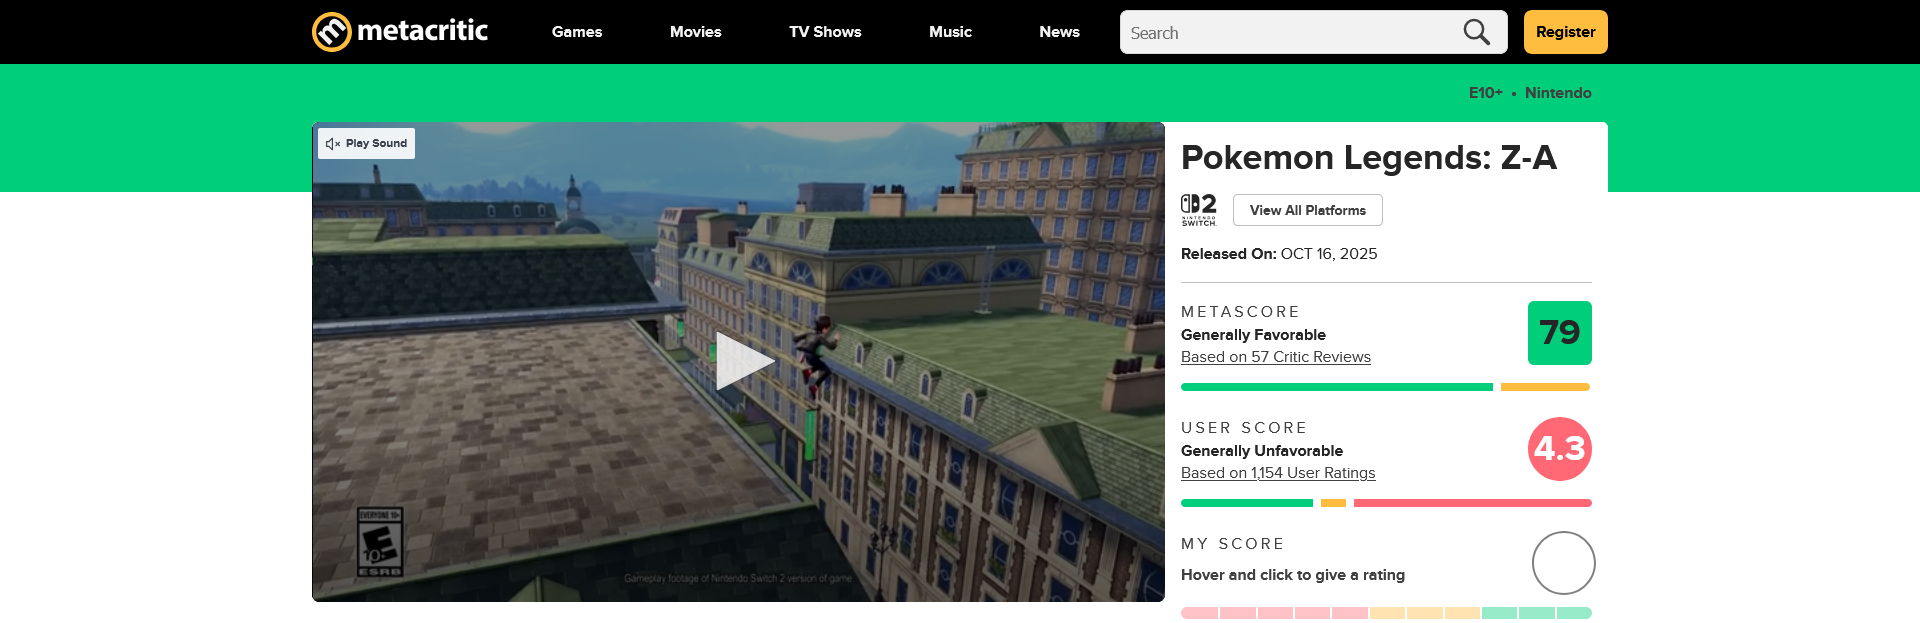The width and height of the screenshot is (1920, 623).
Task: Click the Metacritic logo
Action: [x=400, y=32]
